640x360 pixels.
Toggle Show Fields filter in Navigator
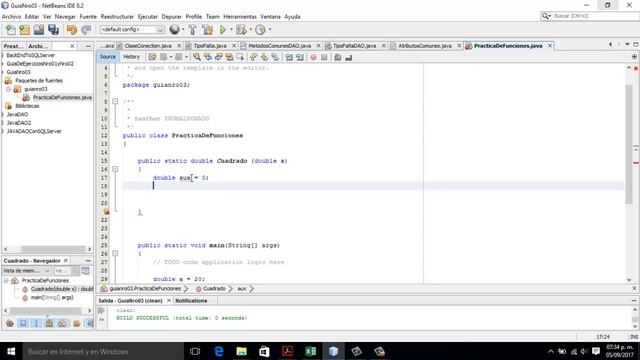point(23,323)
